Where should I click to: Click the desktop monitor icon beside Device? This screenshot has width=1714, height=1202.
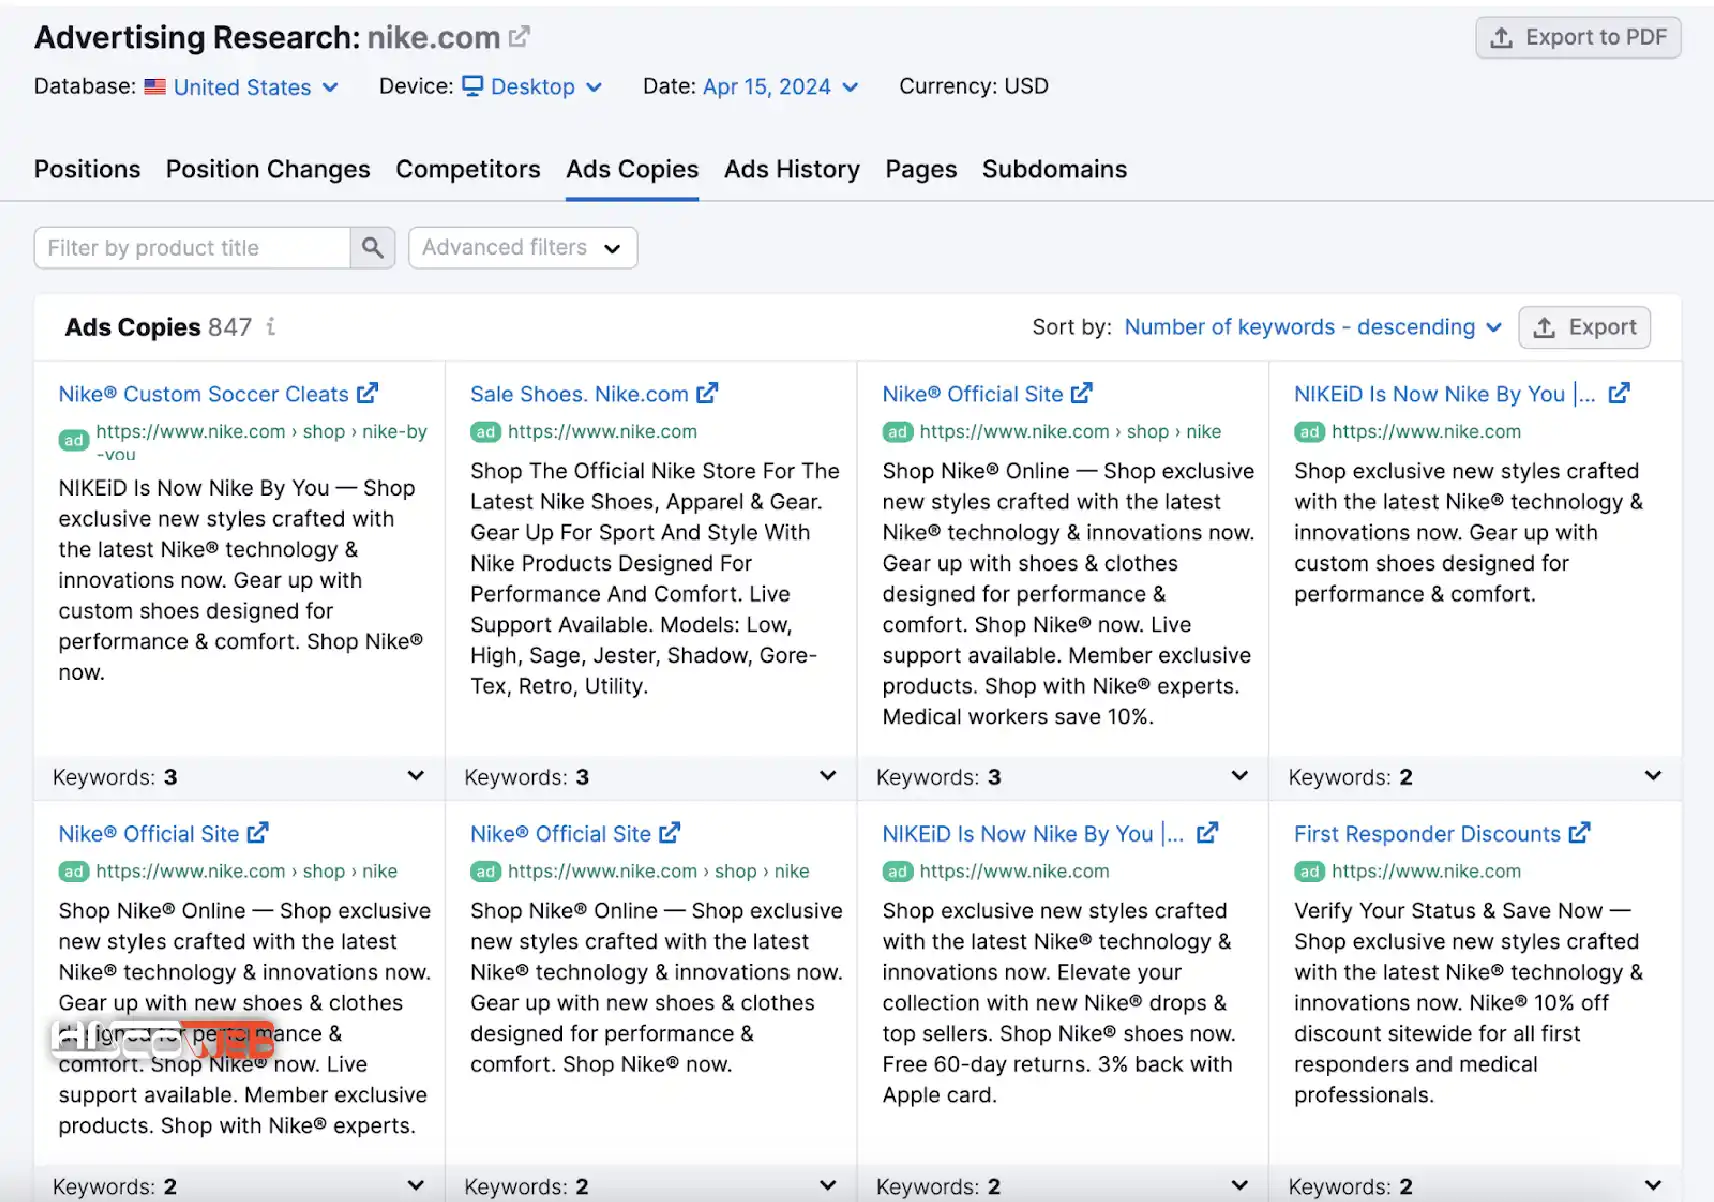(473, 86)
